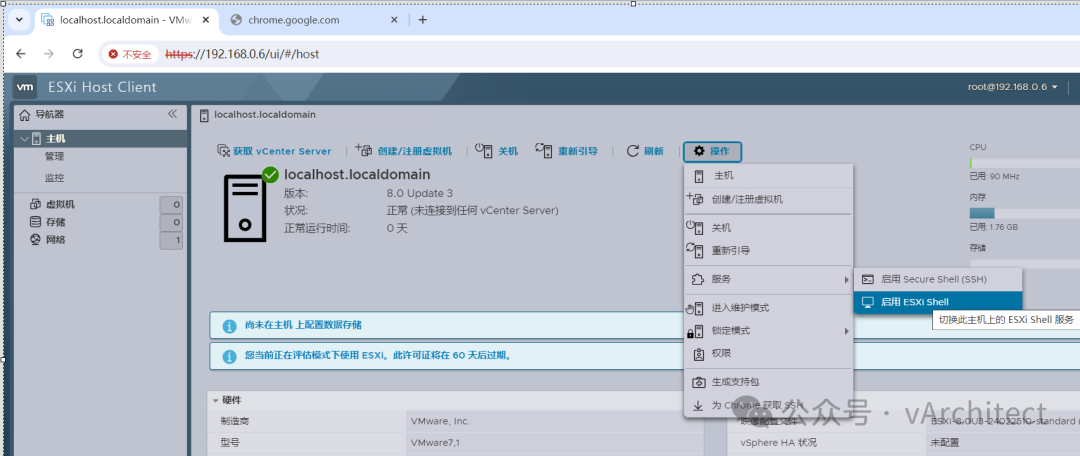
Task: Select 启用 ESXi Shell option
Action: pyautogui.click(x=938, y=302)
